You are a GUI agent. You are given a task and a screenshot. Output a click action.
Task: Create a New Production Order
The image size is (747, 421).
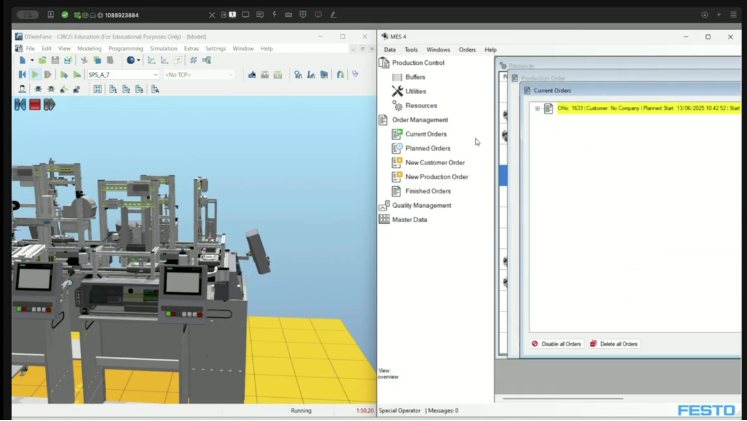coord(436,177)
